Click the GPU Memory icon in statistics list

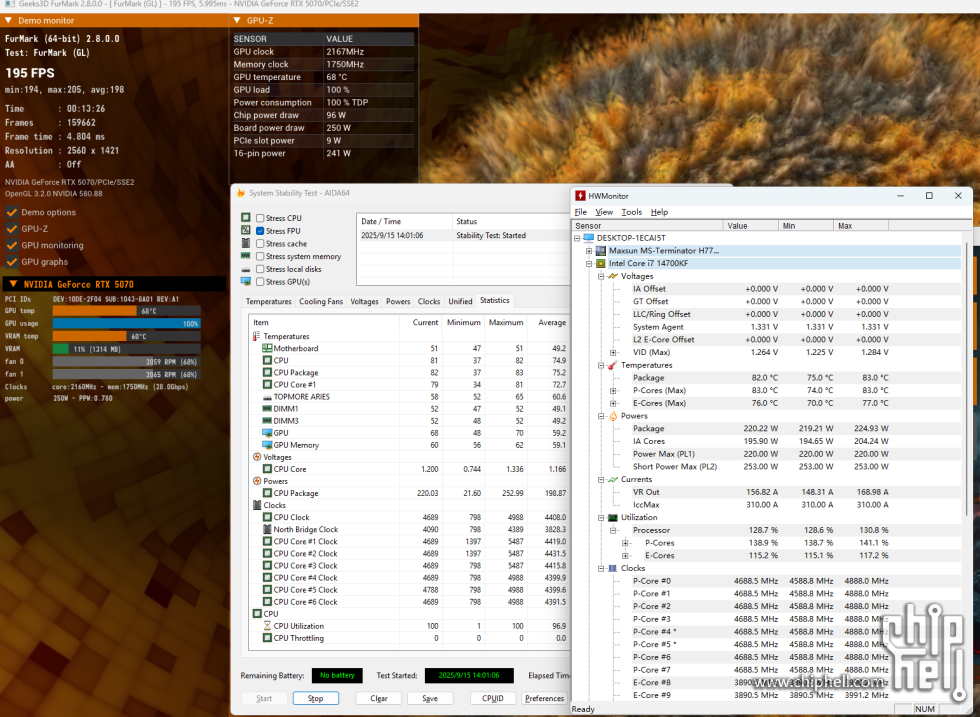267,445
